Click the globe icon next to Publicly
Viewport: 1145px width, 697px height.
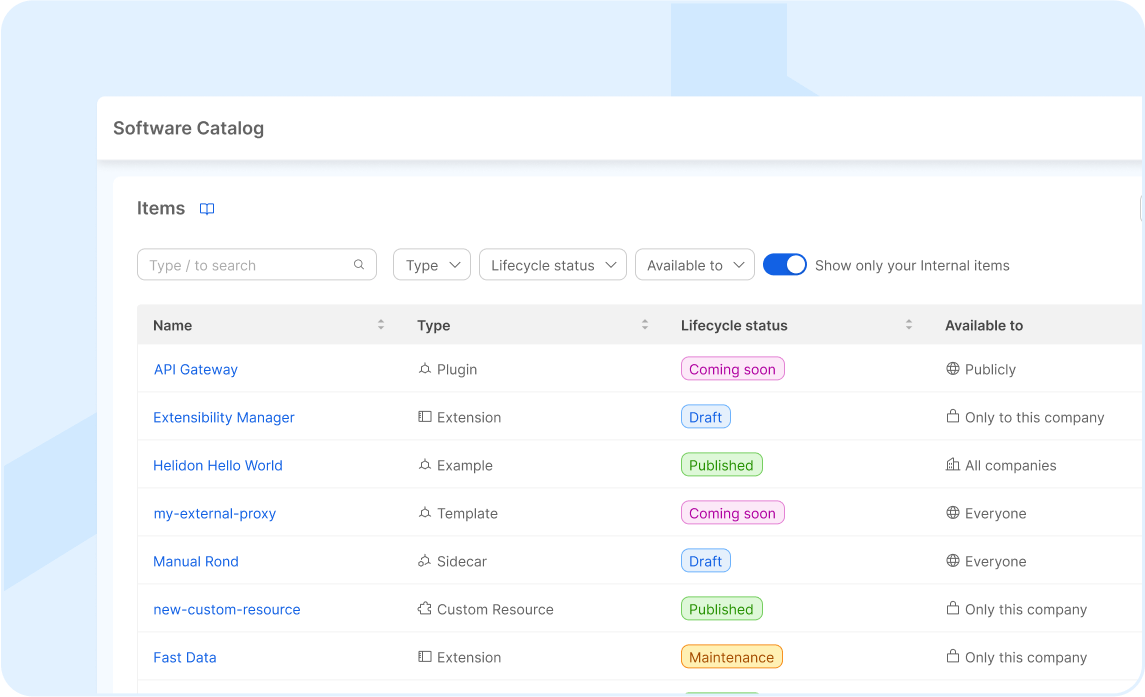tap(953, 369)
